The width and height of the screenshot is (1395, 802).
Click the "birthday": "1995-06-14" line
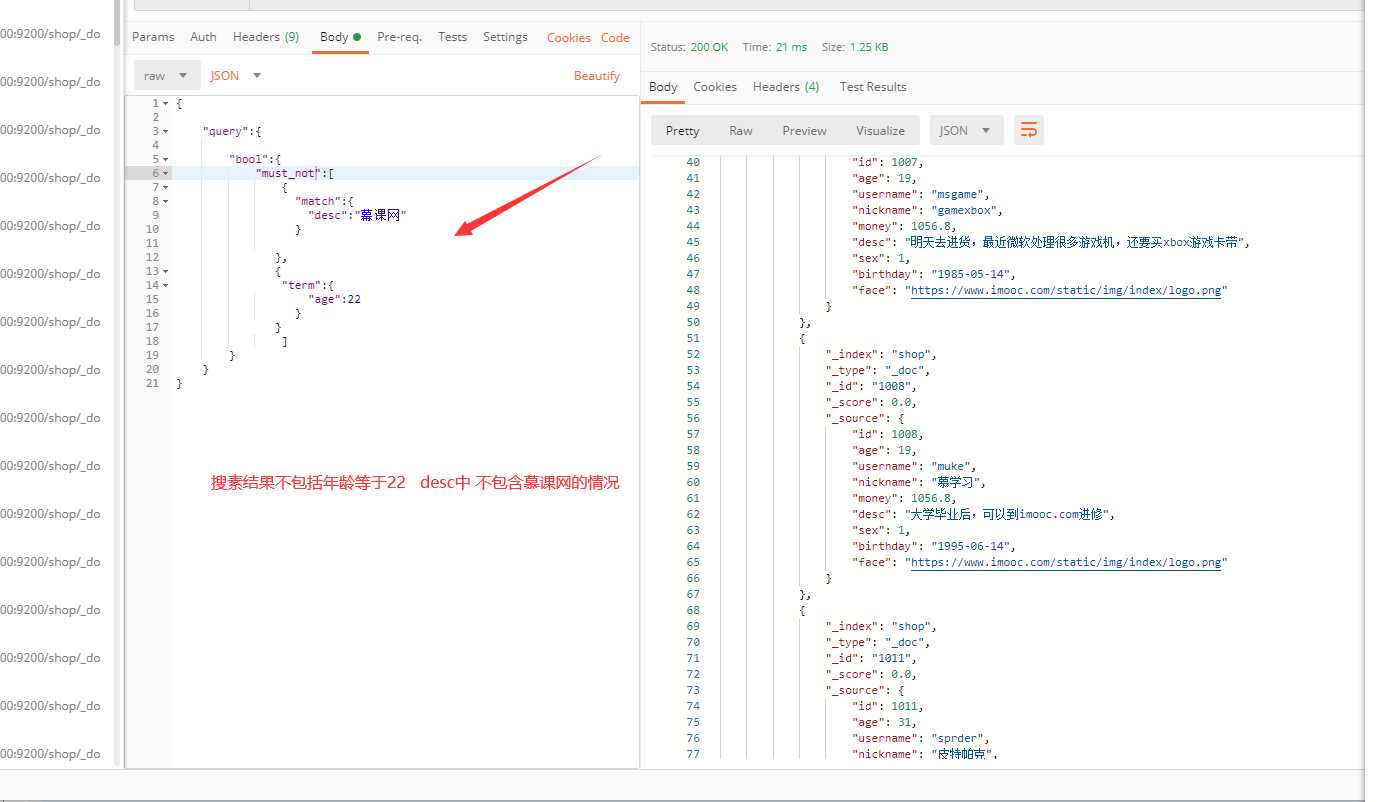[x=933, y=546]
